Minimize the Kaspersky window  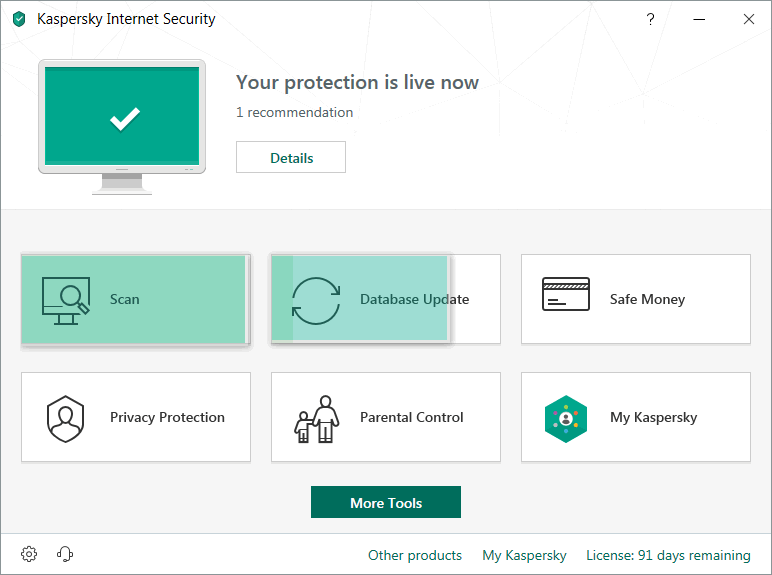(699, 19)
